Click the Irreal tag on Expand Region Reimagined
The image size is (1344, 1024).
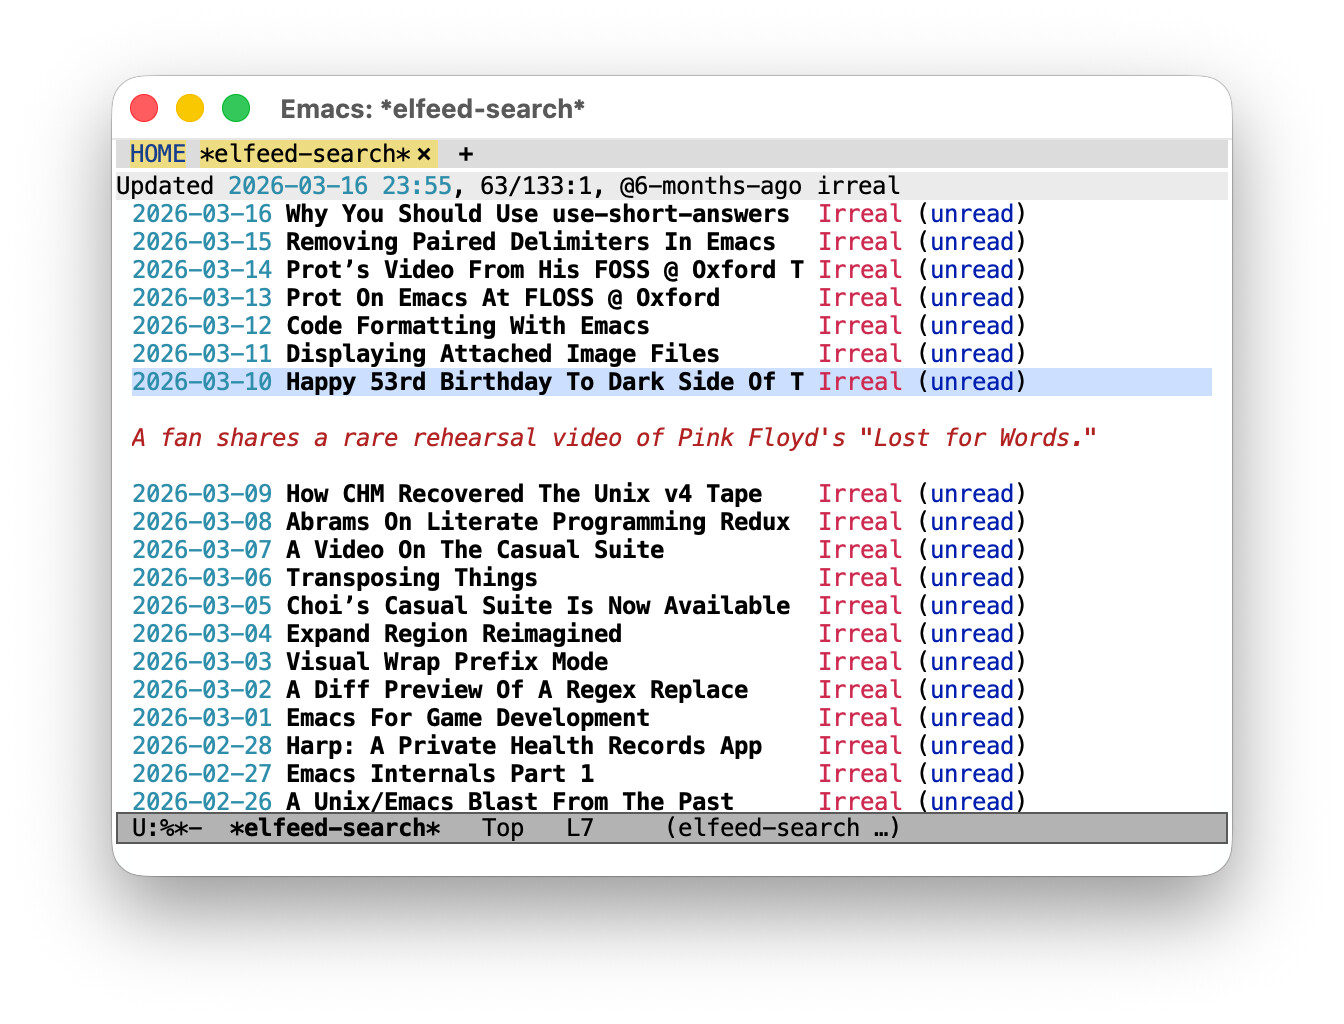click(x=860, y=633)
